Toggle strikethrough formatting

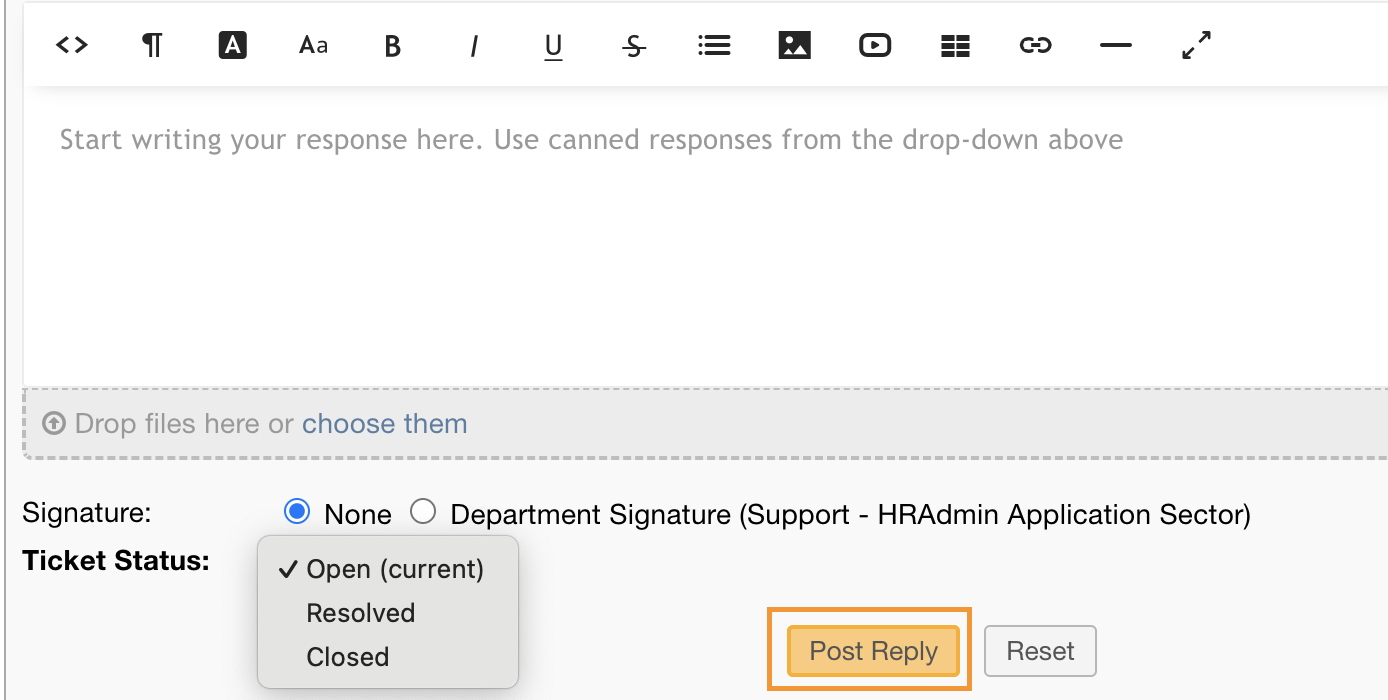(x=634, y=46)
